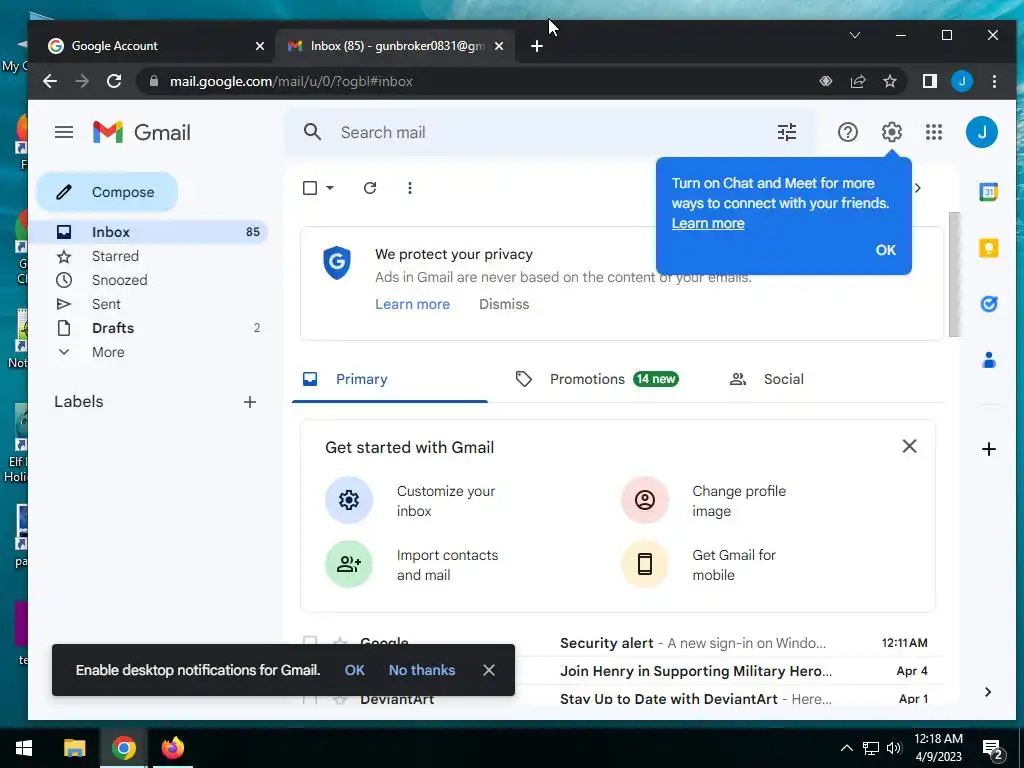Click the Compose button
Image resolution: width=1024 pixels, height=768 pixels.
click(x=107, y=192)
